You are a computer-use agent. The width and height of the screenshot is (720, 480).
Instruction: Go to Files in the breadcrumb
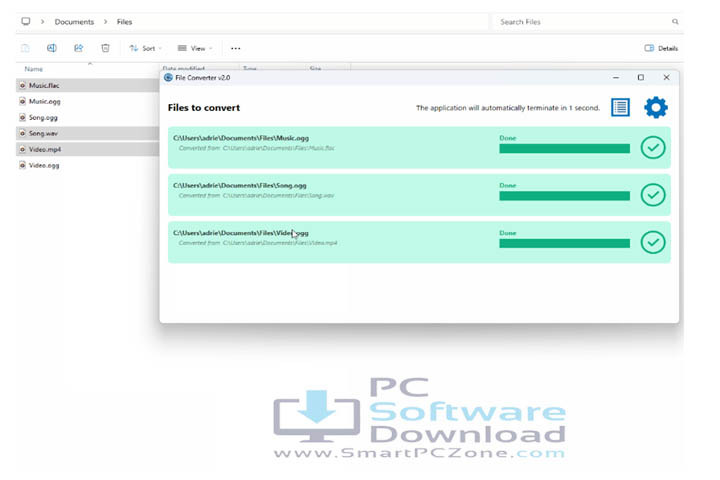click(x=124, y=22)
